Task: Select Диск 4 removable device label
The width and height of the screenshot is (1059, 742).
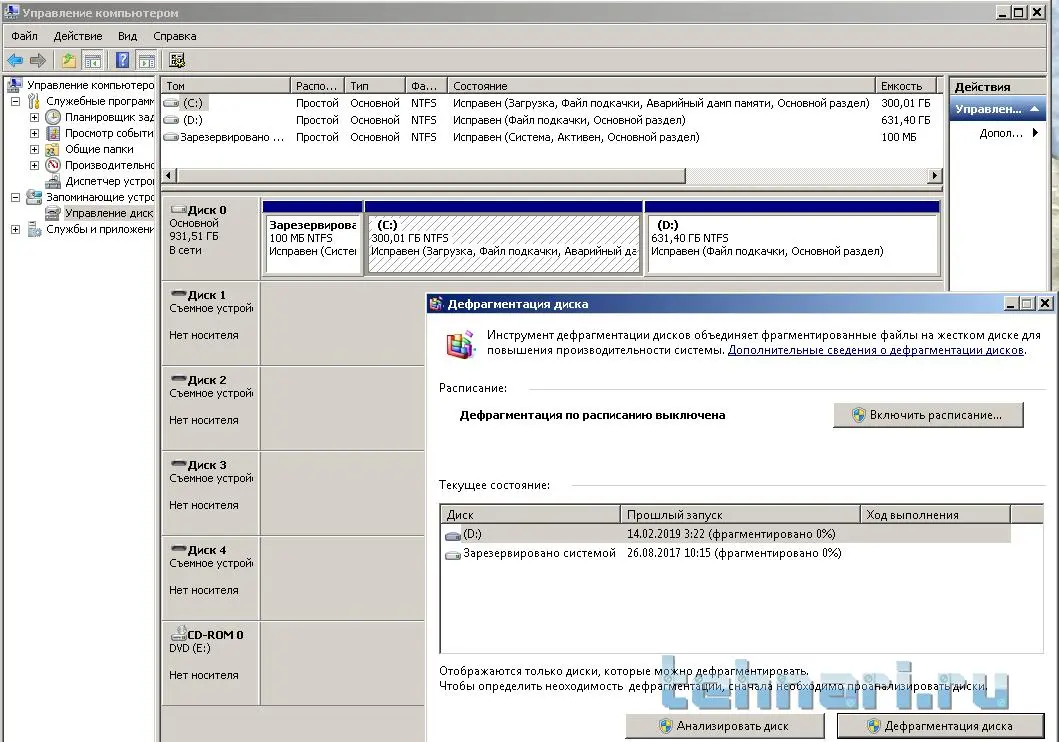Action: [x=211, y=578]
